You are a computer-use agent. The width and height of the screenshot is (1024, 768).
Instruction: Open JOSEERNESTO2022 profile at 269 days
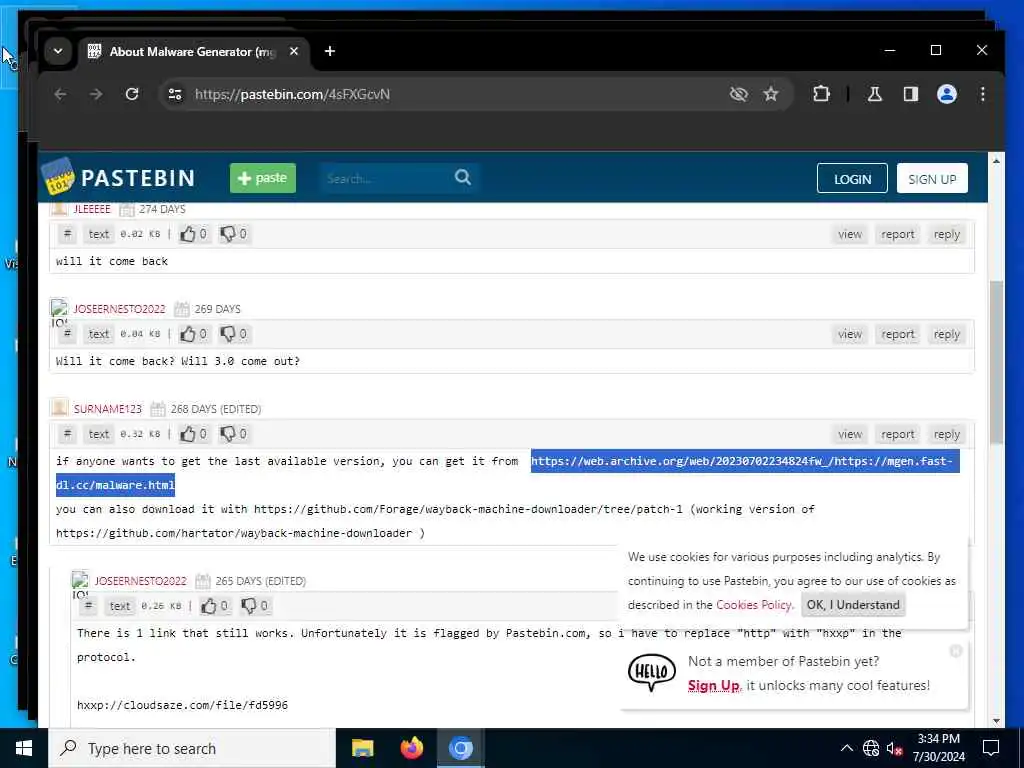(x=119, y=309)
